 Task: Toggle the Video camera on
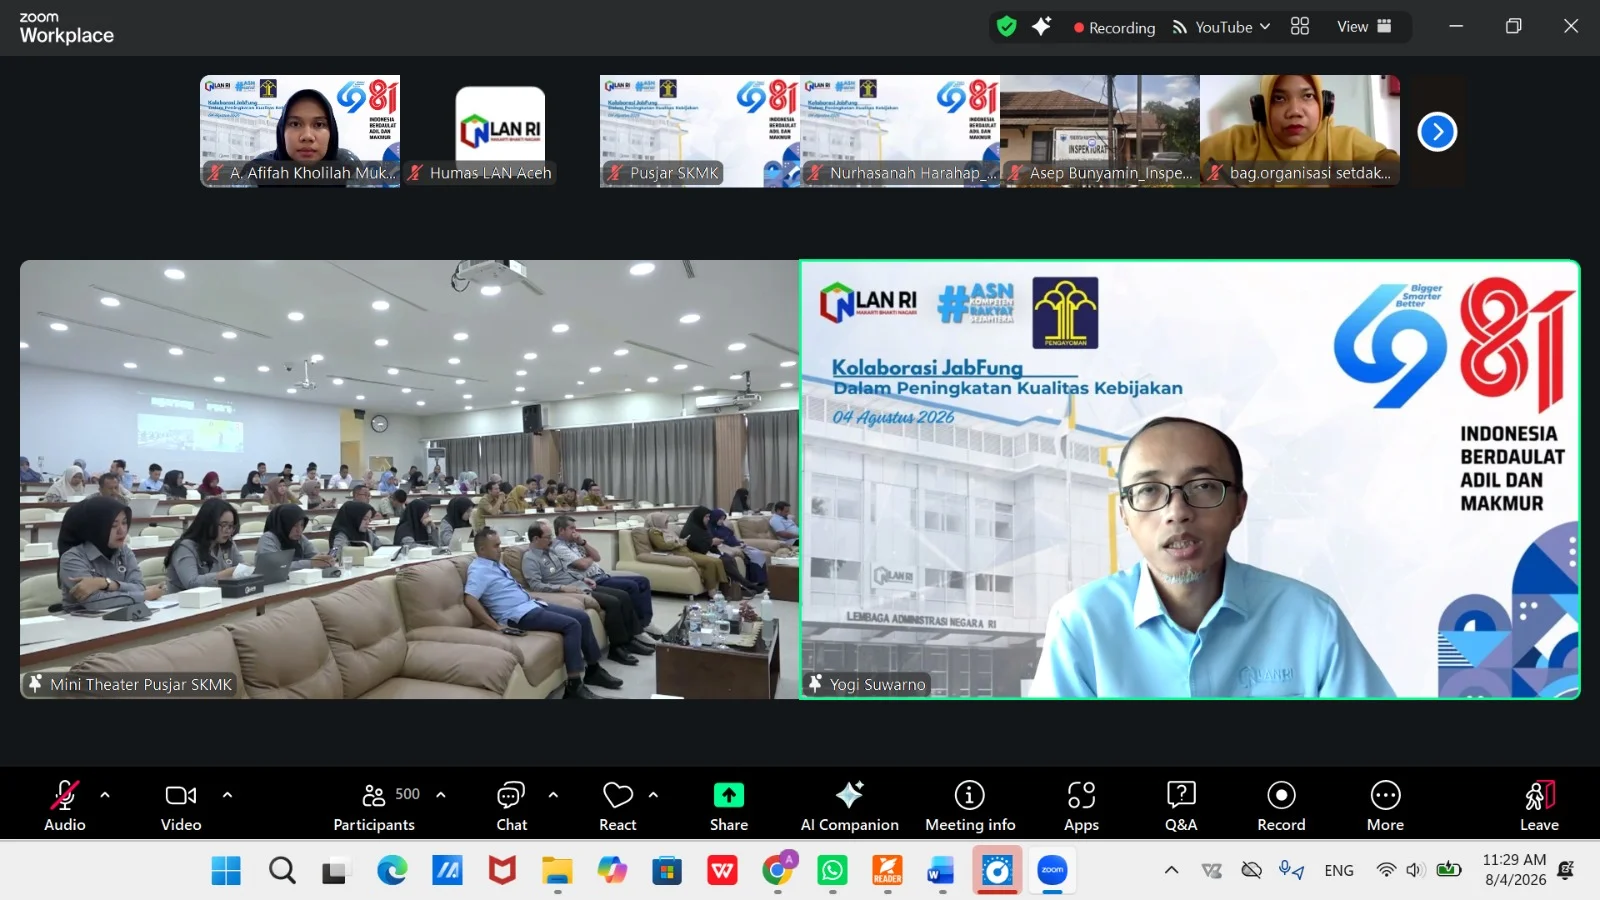[x=181, y=806]
